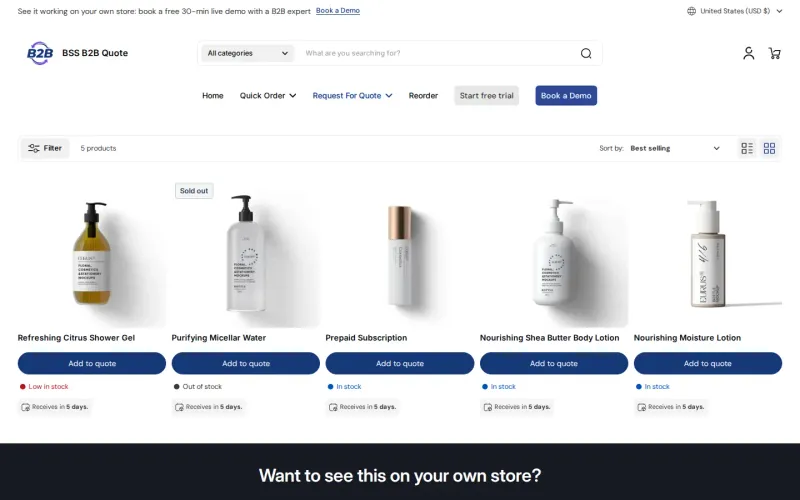Add Refreshing Citrus Shower Gel to quote

(92, 363)
